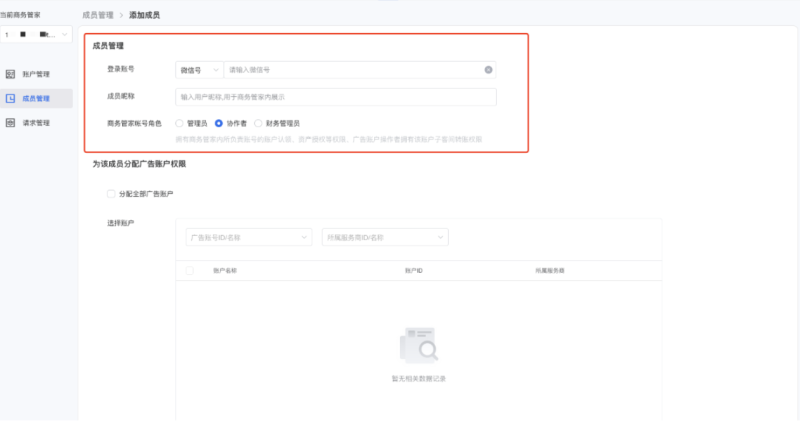Select the 管理员 role radio button
Screen dimensions: 800x425
[x=179, y=123]
